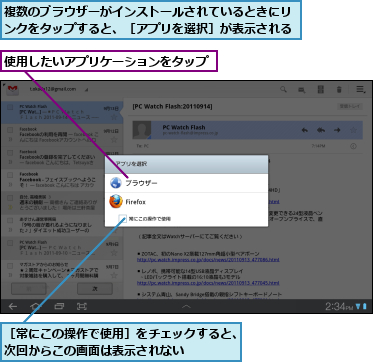373x362 pixels.
Task: Tap the message details info icon
Action: click(353, 146)
